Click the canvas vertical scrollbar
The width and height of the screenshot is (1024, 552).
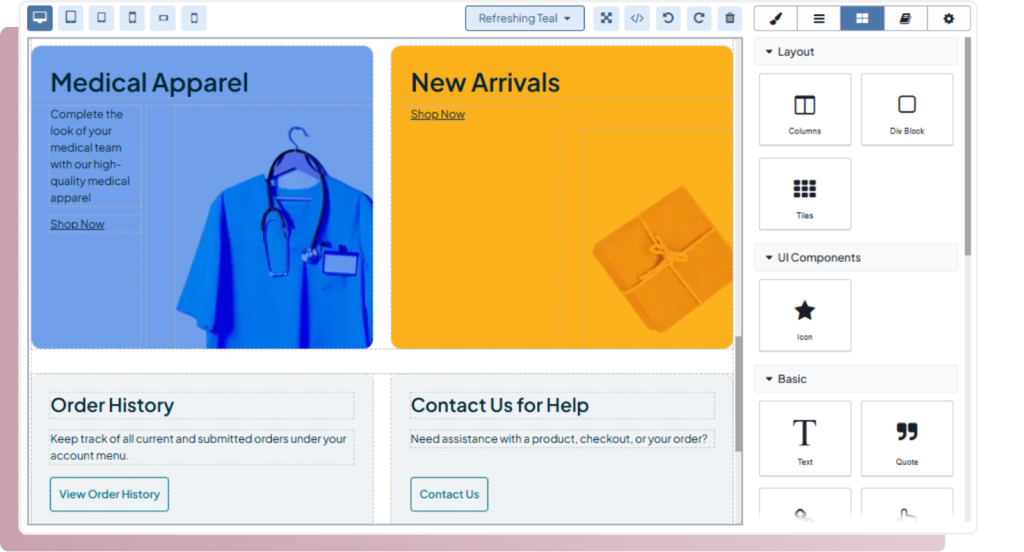tap(739, 393)
